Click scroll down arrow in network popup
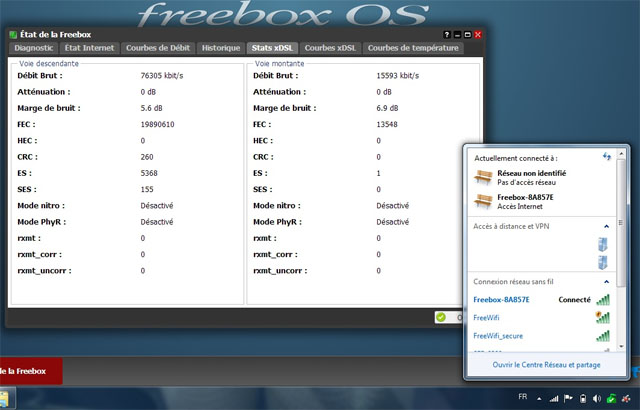Image resolution: width=640 pixels, height=410 pixels. tap(621, 346)
